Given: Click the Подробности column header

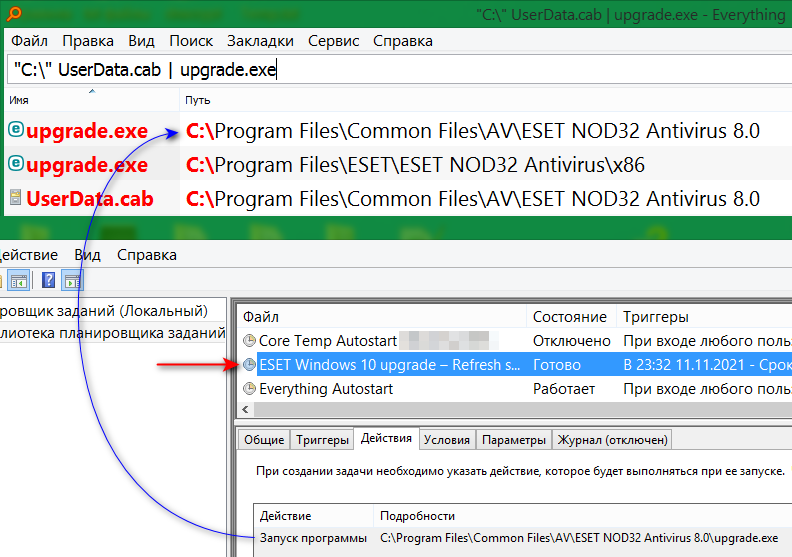Looking at the screenshot, I should [583, 516].
